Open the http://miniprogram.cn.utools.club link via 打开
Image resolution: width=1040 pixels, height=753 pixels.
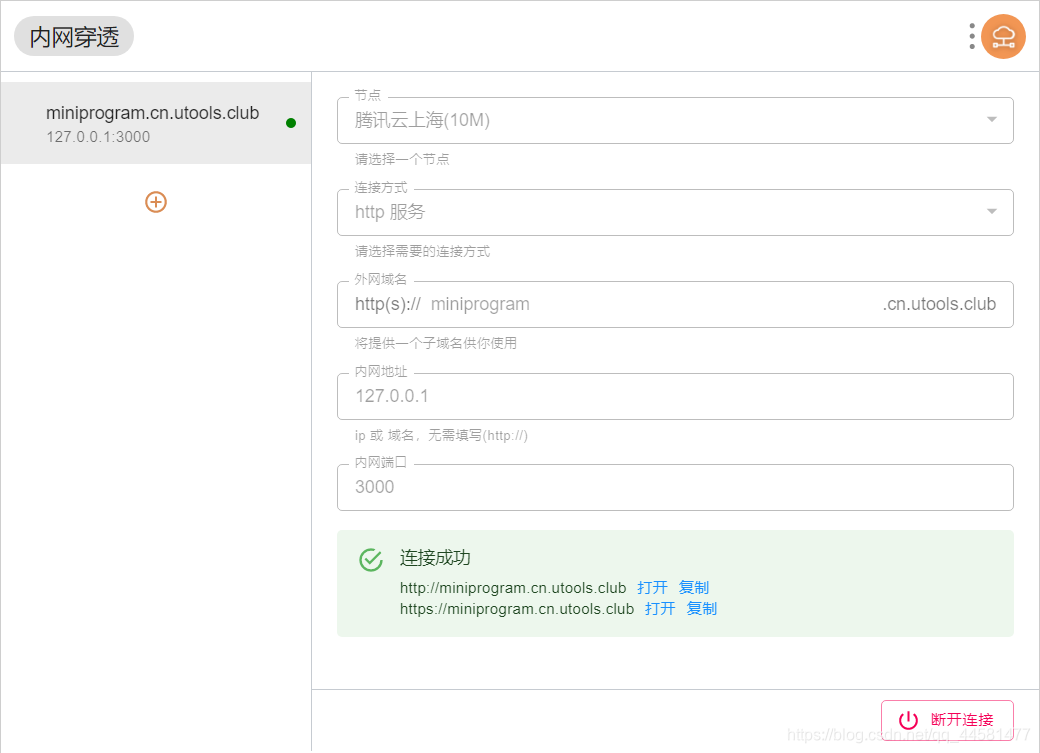point(651,588)
